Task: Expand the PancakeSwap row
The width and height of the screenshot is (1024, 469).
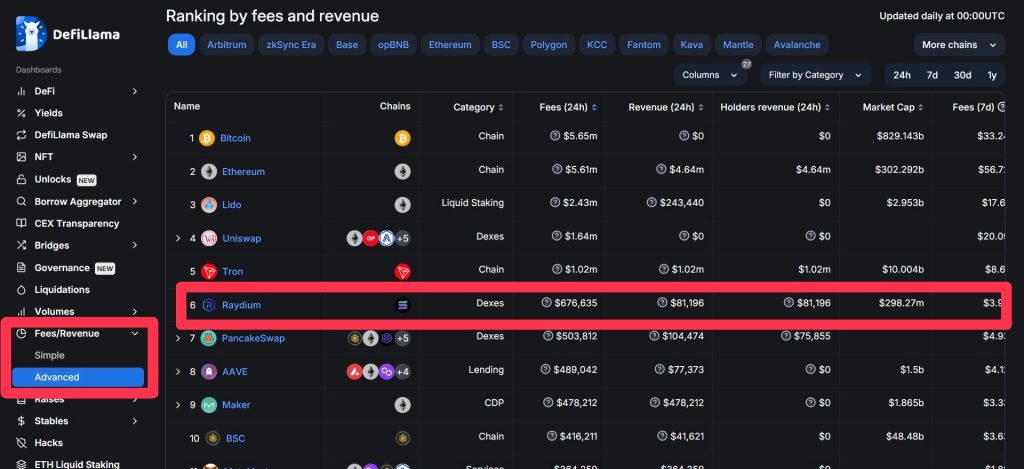Action: pyautogui.click(x=178, y=338)
